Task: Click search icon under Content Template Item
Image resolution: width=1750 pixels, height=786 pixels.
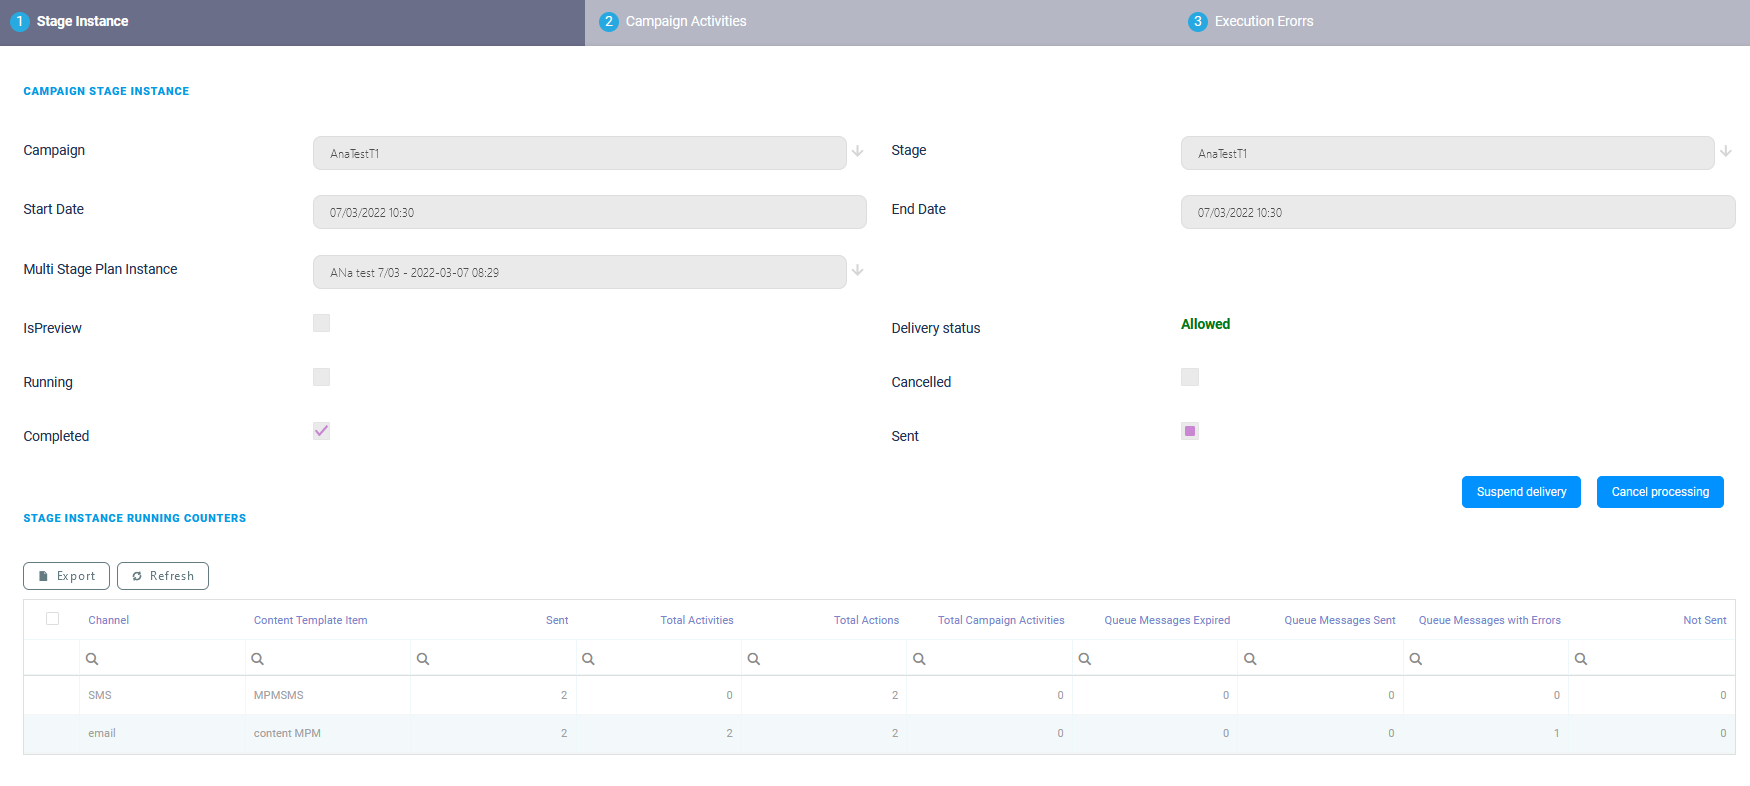Action: coord(257,659)
